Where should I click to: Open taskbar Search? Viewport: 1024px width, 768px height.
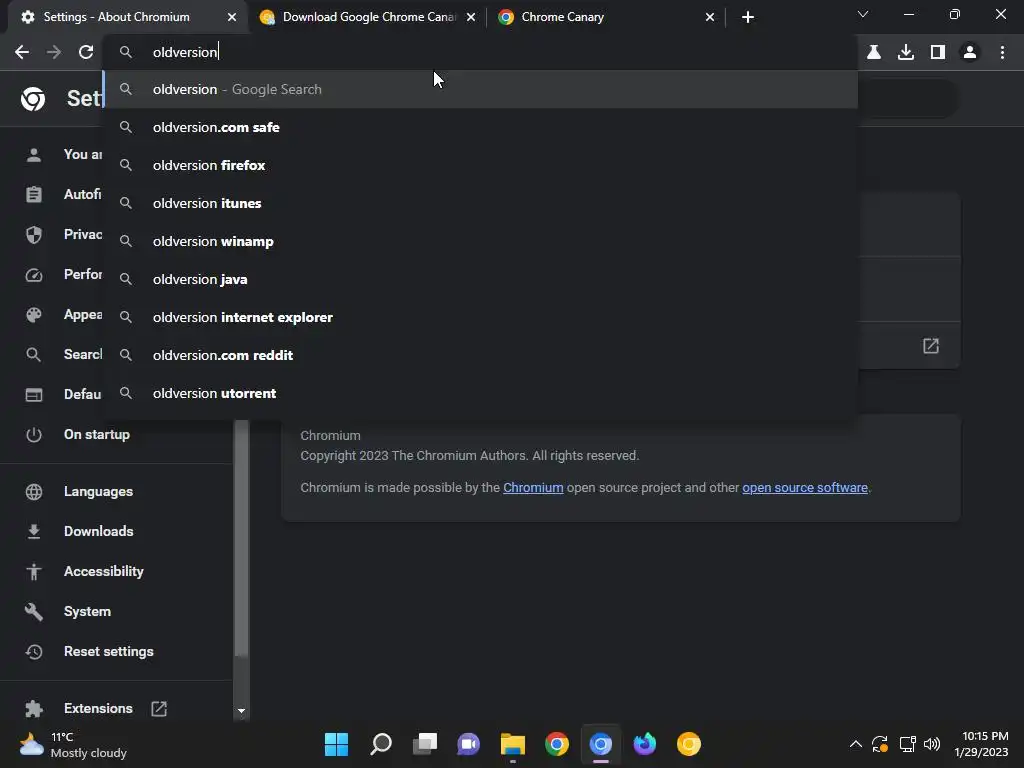381,744
